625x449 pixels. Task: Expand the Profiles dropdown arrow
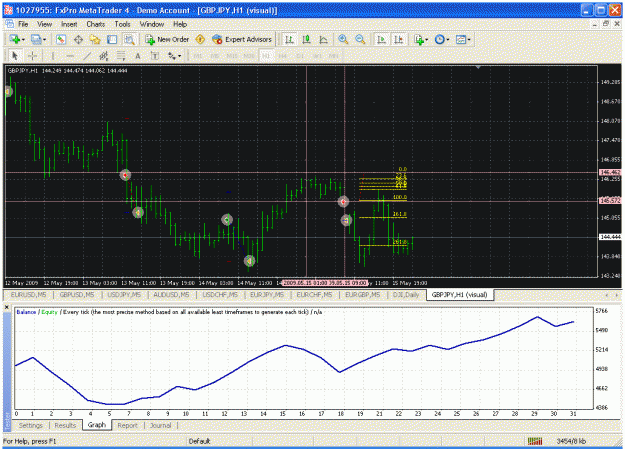coord(44,39)
